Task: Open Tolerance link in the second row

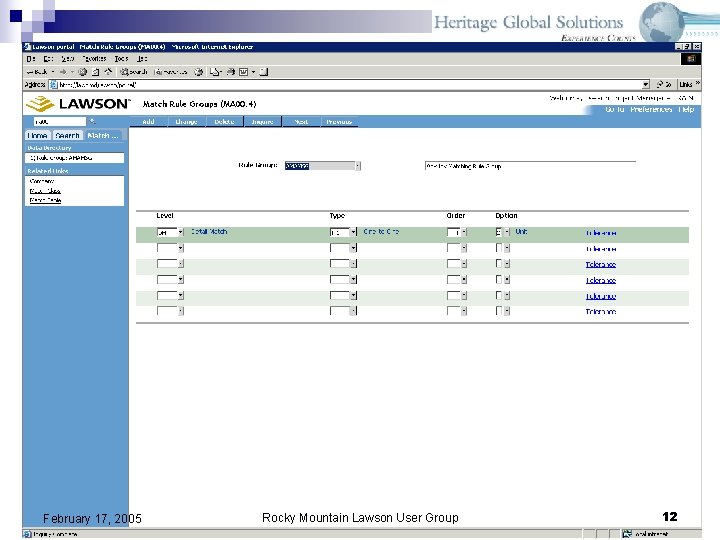Action: pyautogui.click(x=601, y=249)
